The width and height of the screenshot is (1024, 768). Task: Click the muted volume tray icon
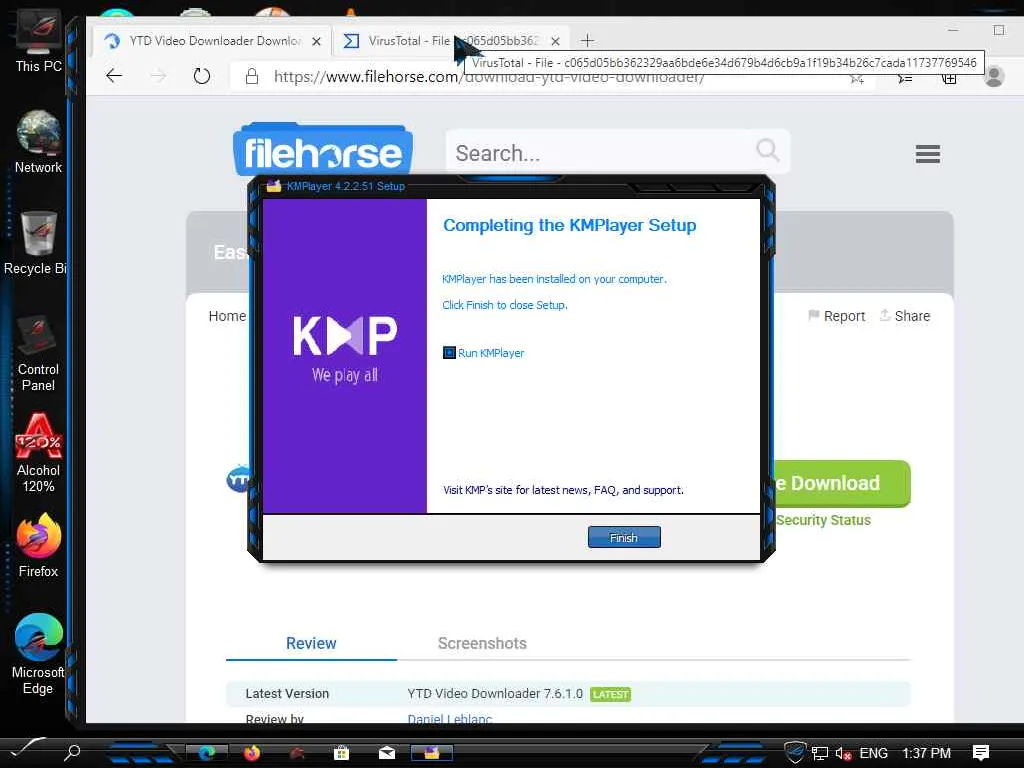843,754
